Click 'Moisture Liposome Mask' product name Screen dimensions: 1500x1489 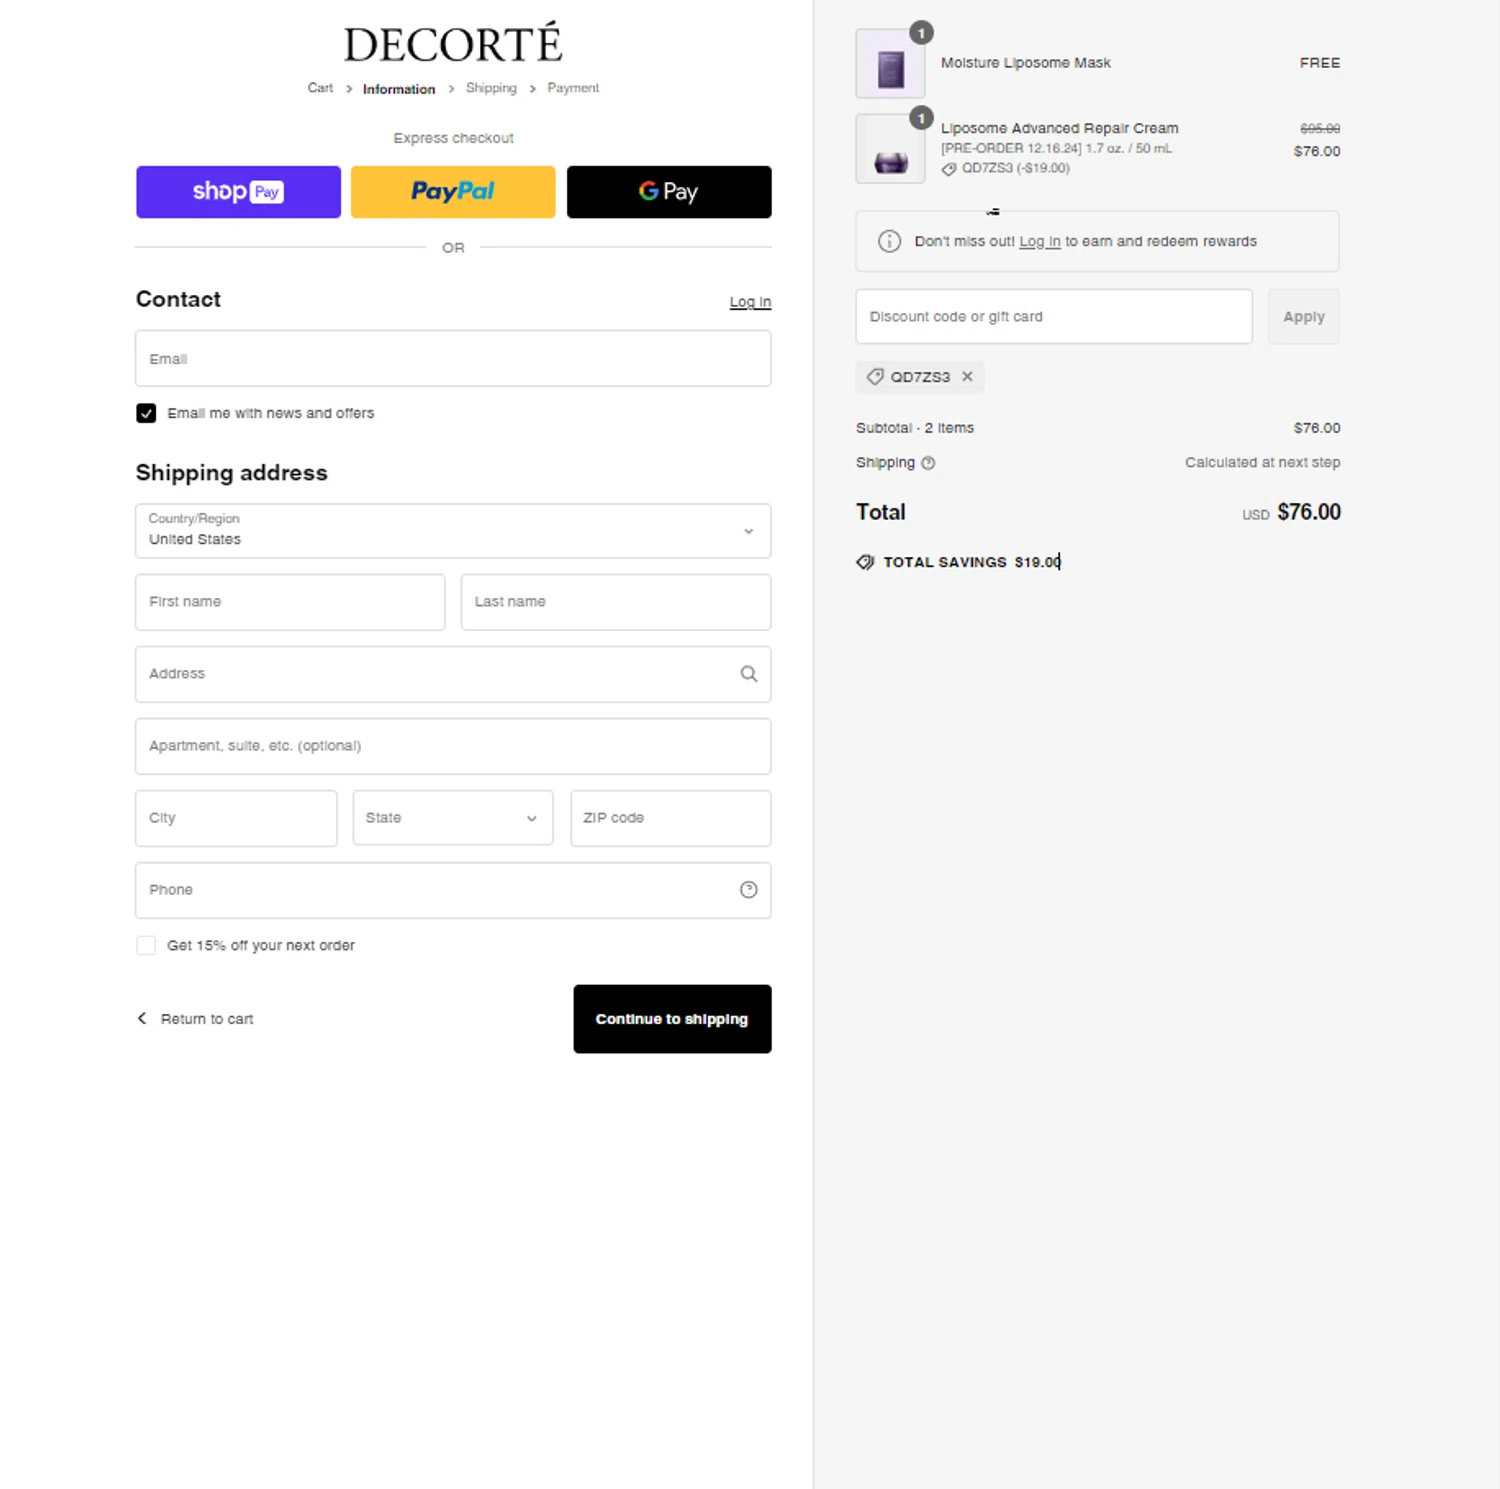(1025, 63)
